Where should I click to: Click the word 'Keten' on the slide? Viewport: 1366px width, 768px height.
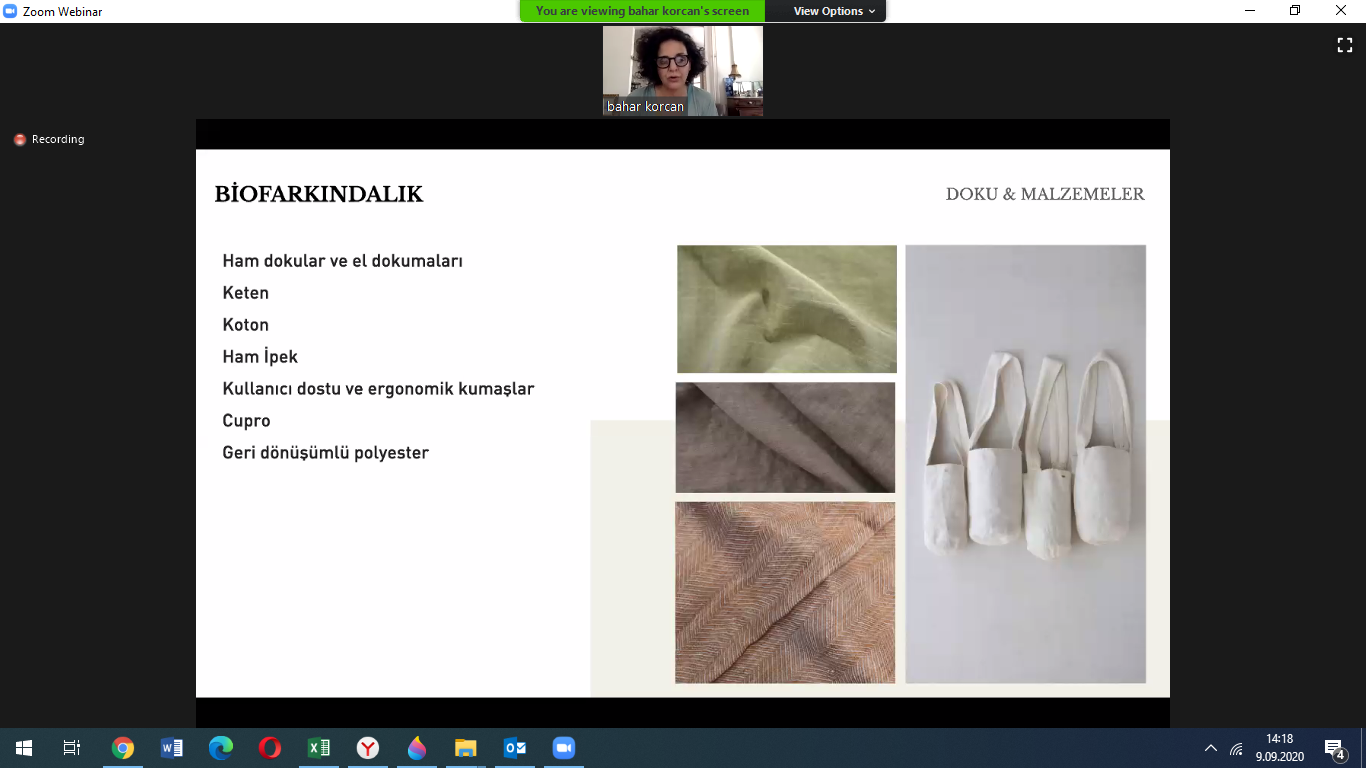[x=246, y=293]
